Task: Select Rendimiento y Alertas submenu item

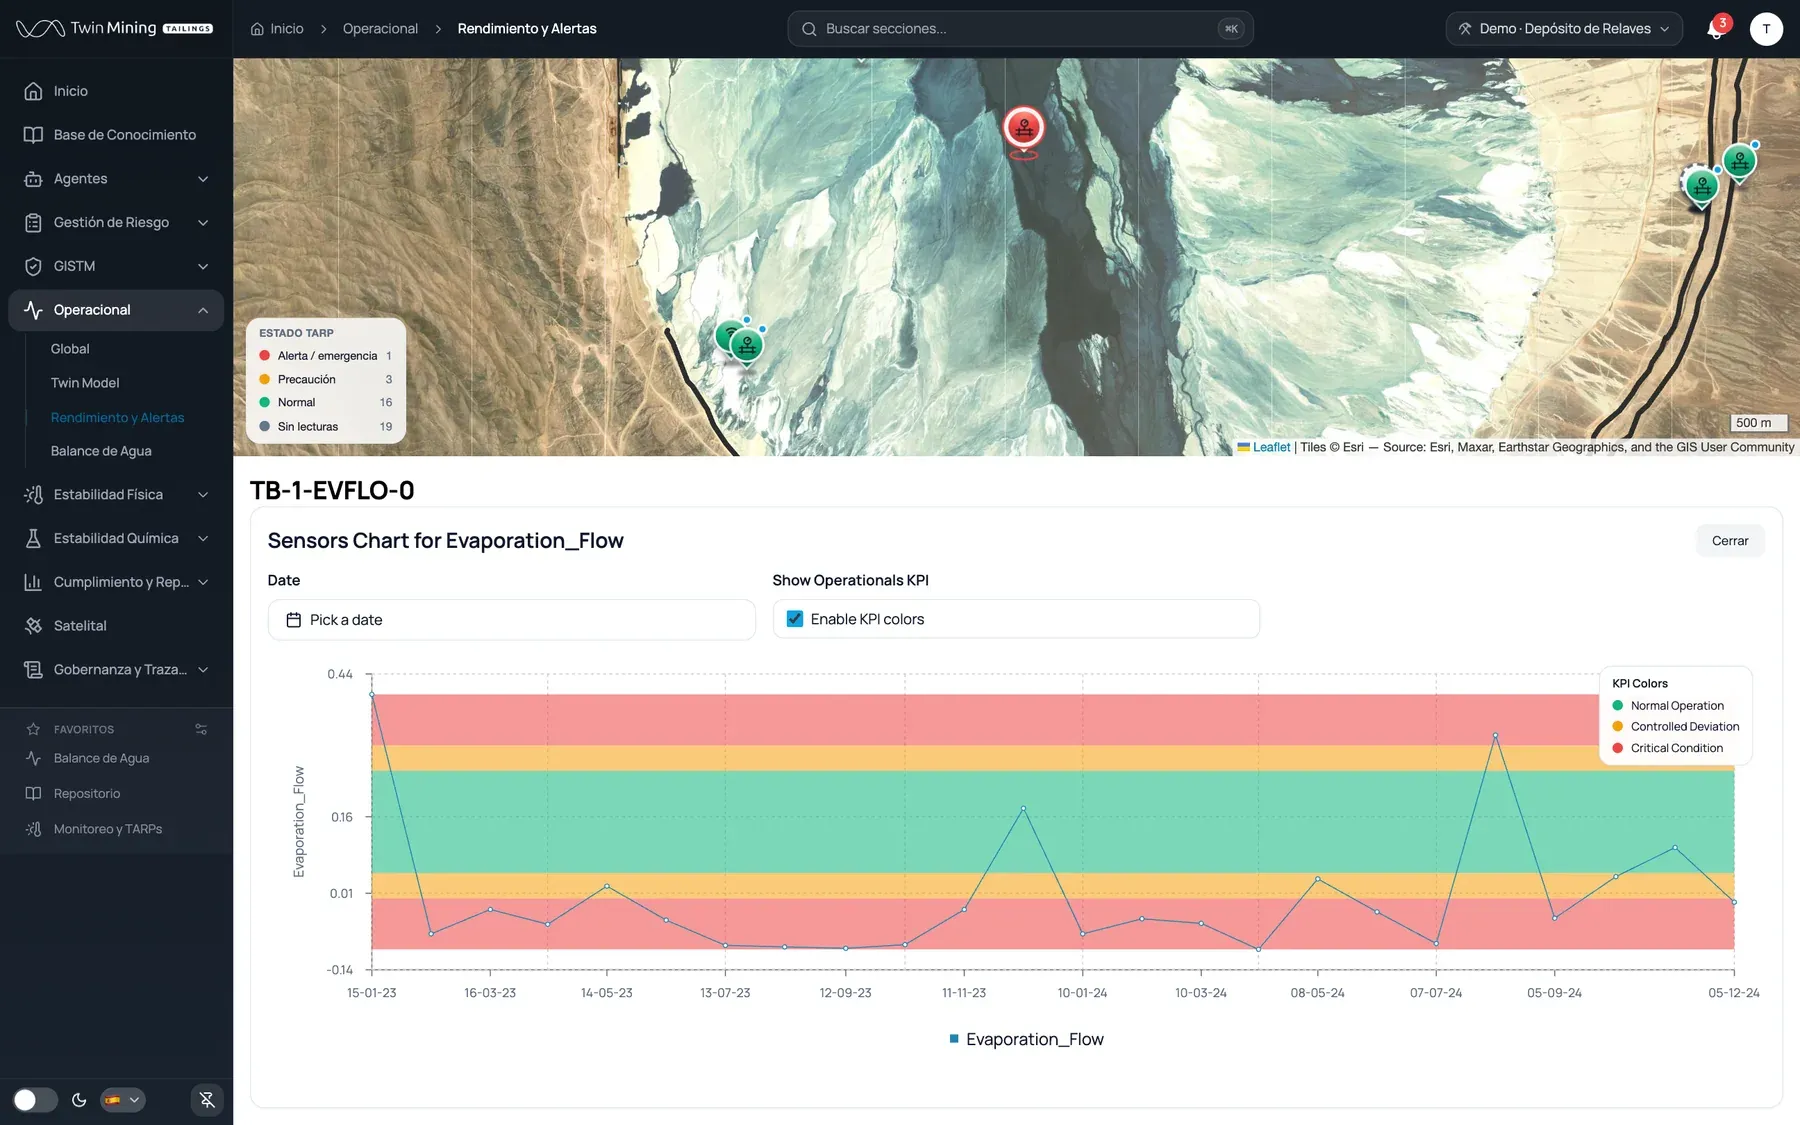Action: 118,418
